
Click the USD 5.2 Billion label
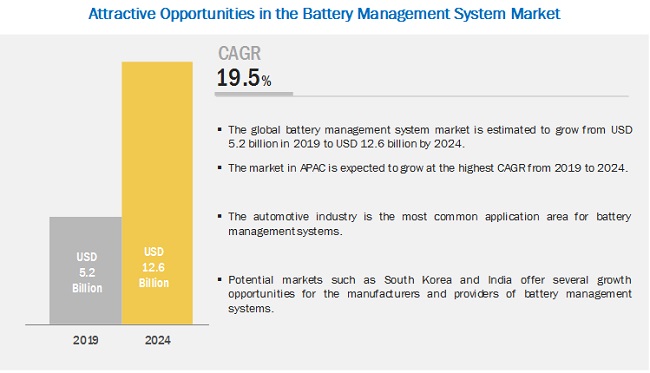pyautogui.click(x=87, y=272)
